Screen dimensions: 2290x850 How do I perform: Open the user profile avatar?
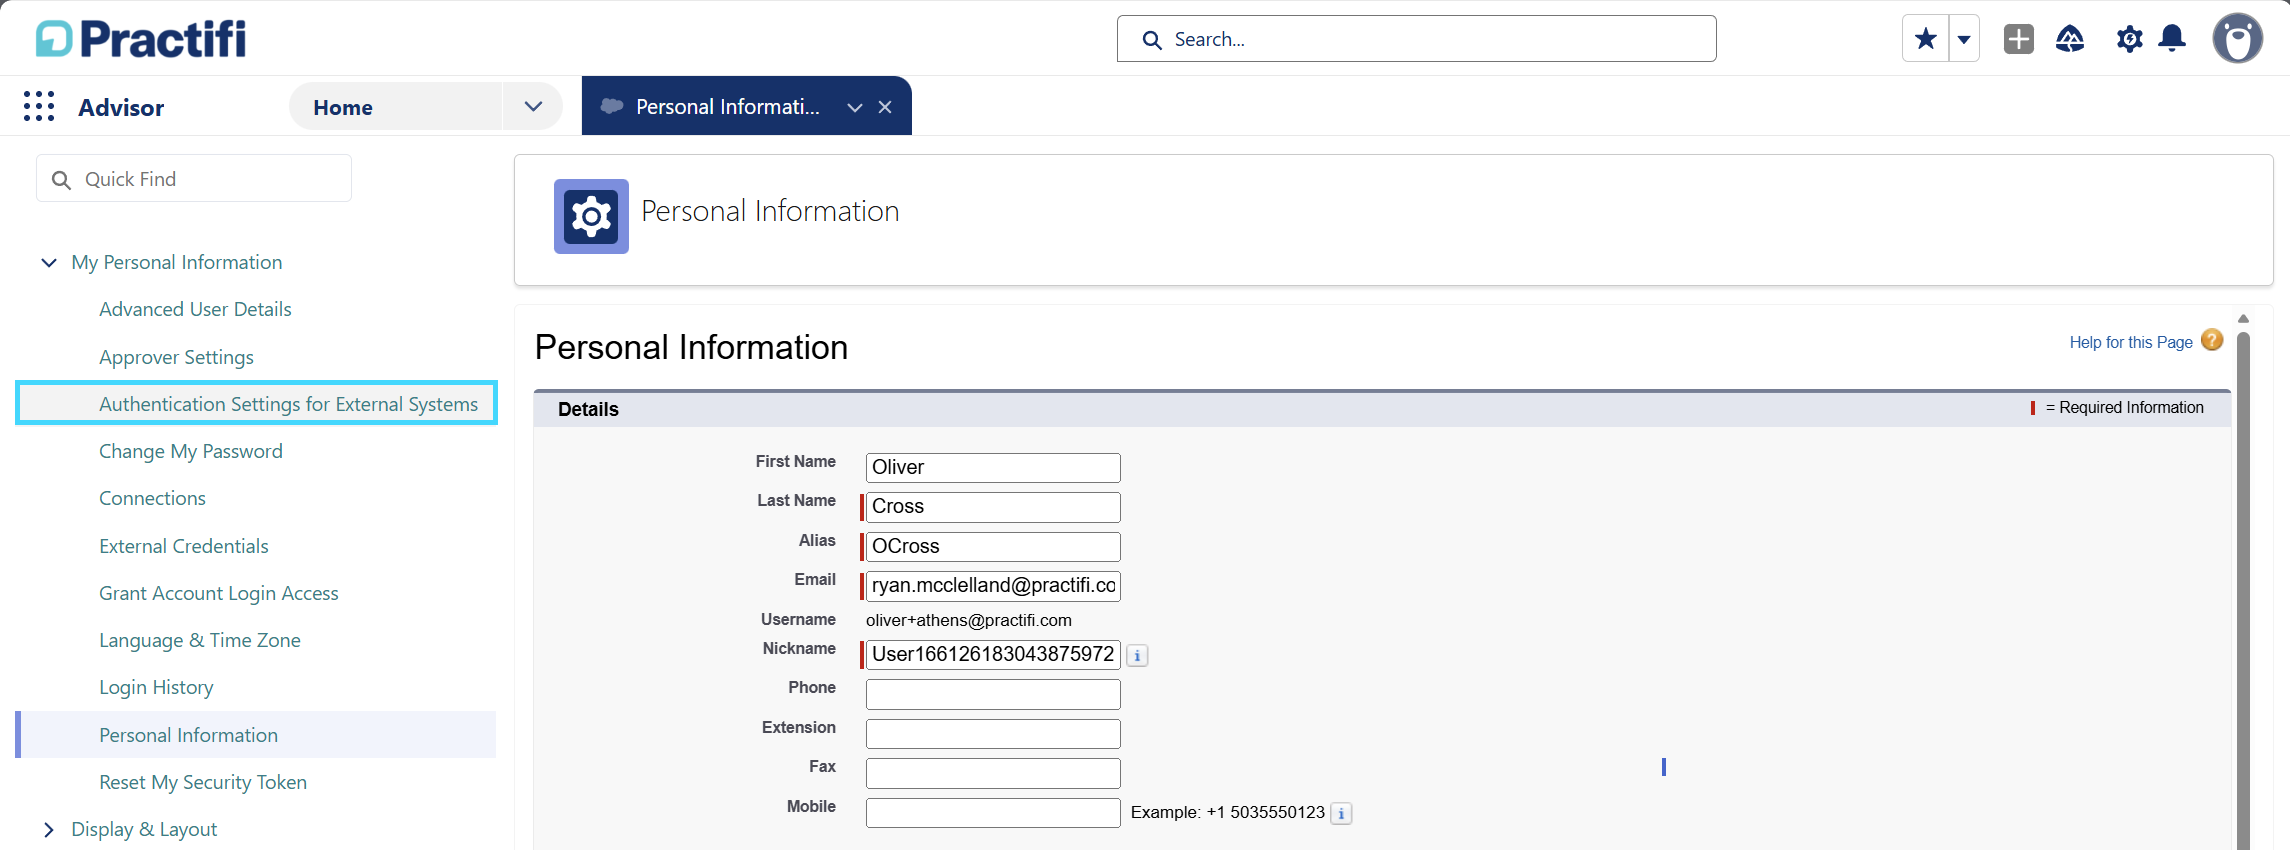(2237, 39)
